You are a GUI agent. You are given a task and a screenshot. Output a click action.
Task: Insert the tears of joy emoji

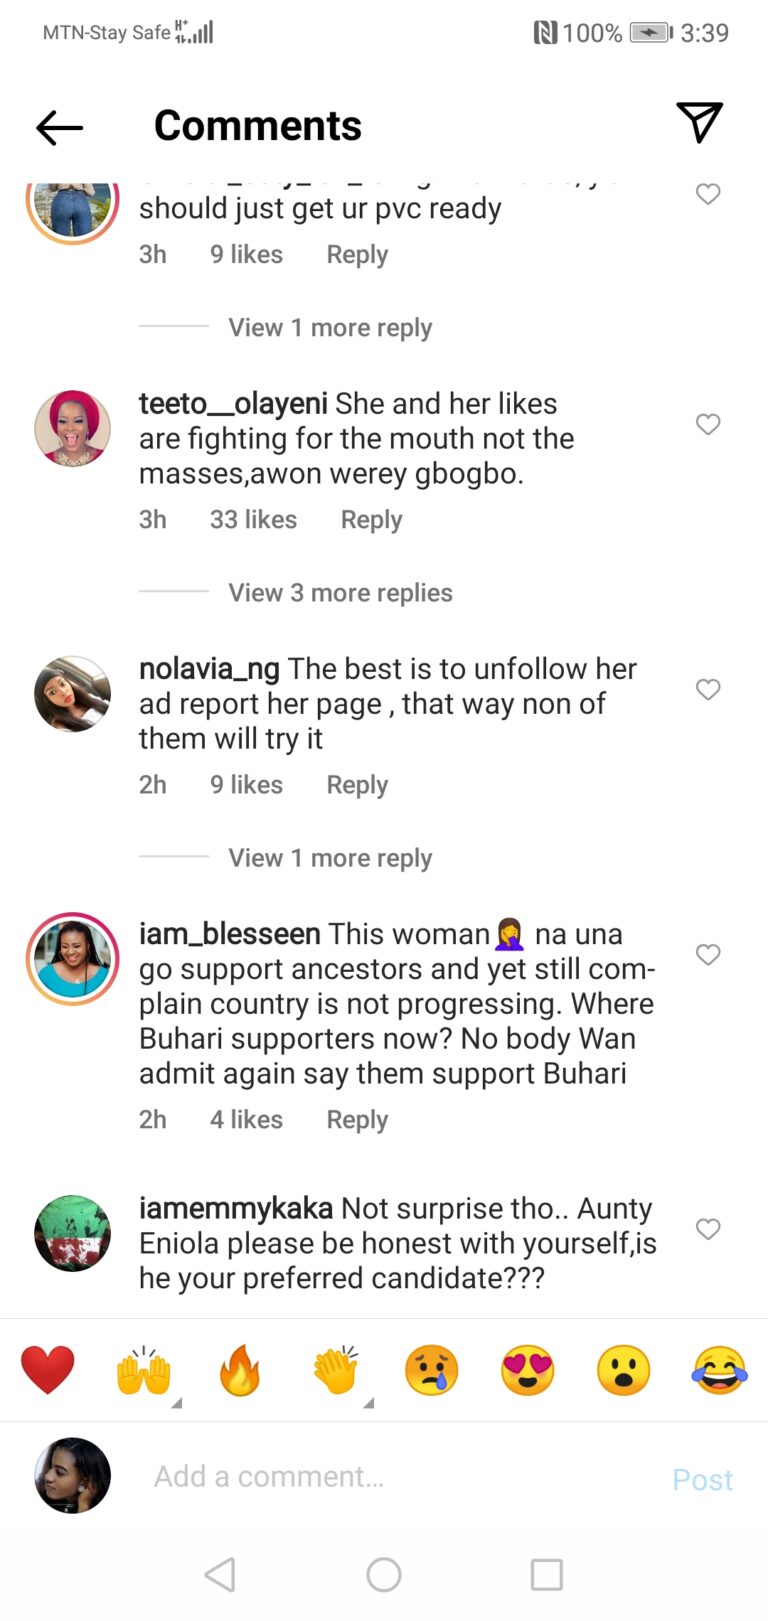(x=720, y=1370)
